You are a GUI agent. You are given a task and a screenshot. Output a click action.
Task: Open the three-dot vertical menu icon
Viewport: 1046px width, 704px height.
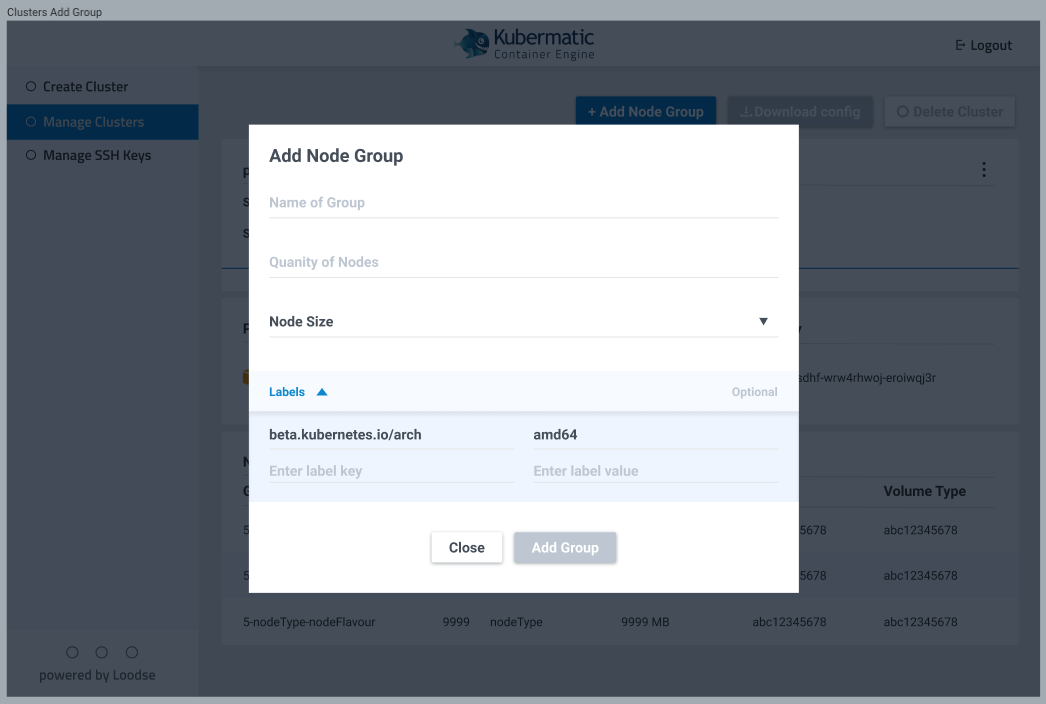click(984, 169)
